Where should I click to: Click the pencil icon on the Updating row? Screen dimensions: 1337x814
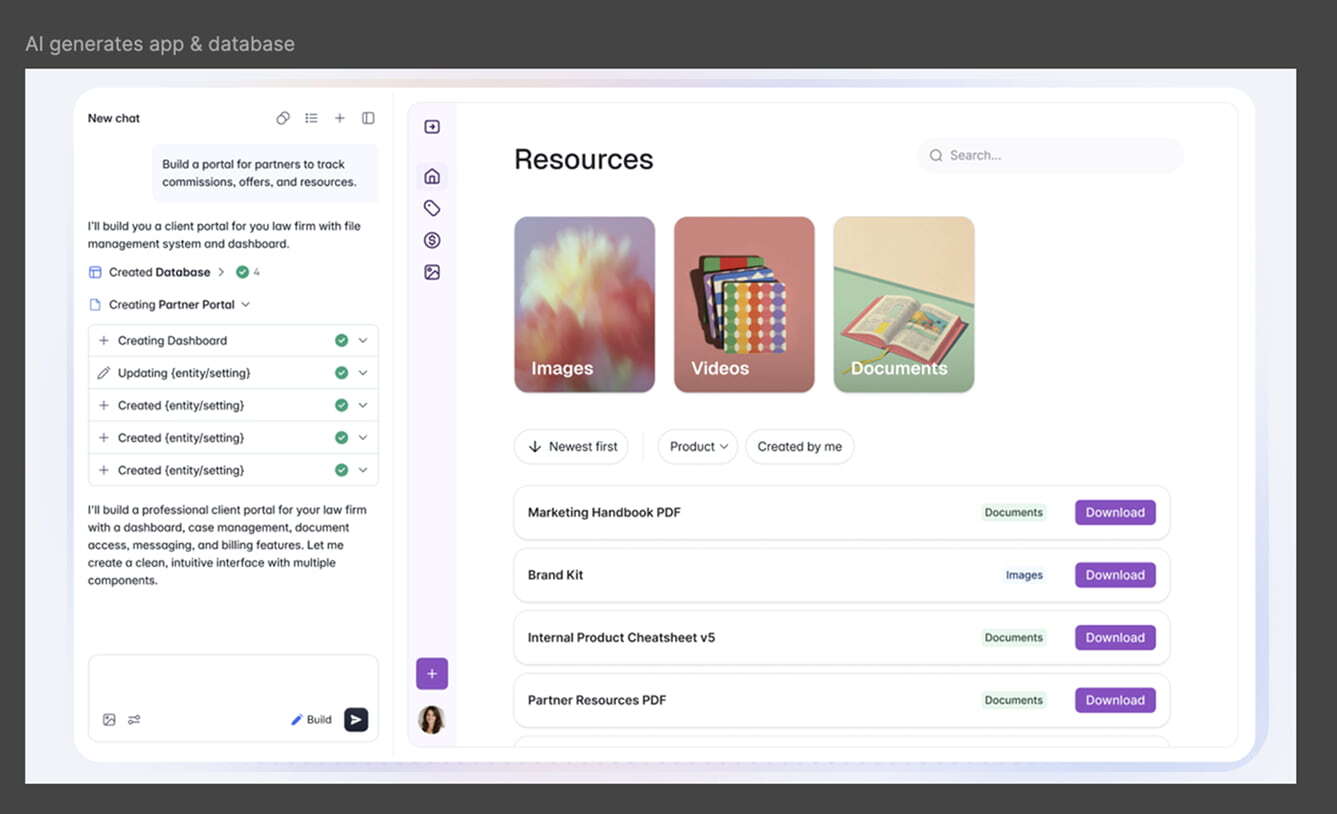pyautogui.click(x=104, y=373)
